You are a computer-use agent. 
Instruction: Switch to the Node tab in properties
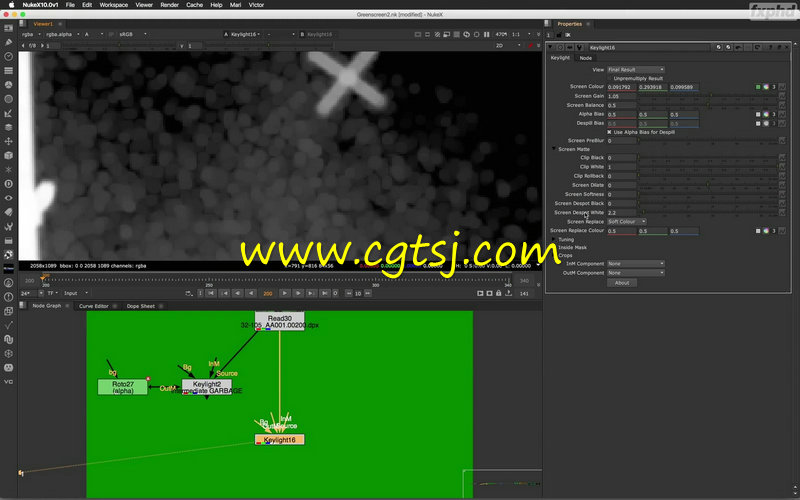(586, 58)
